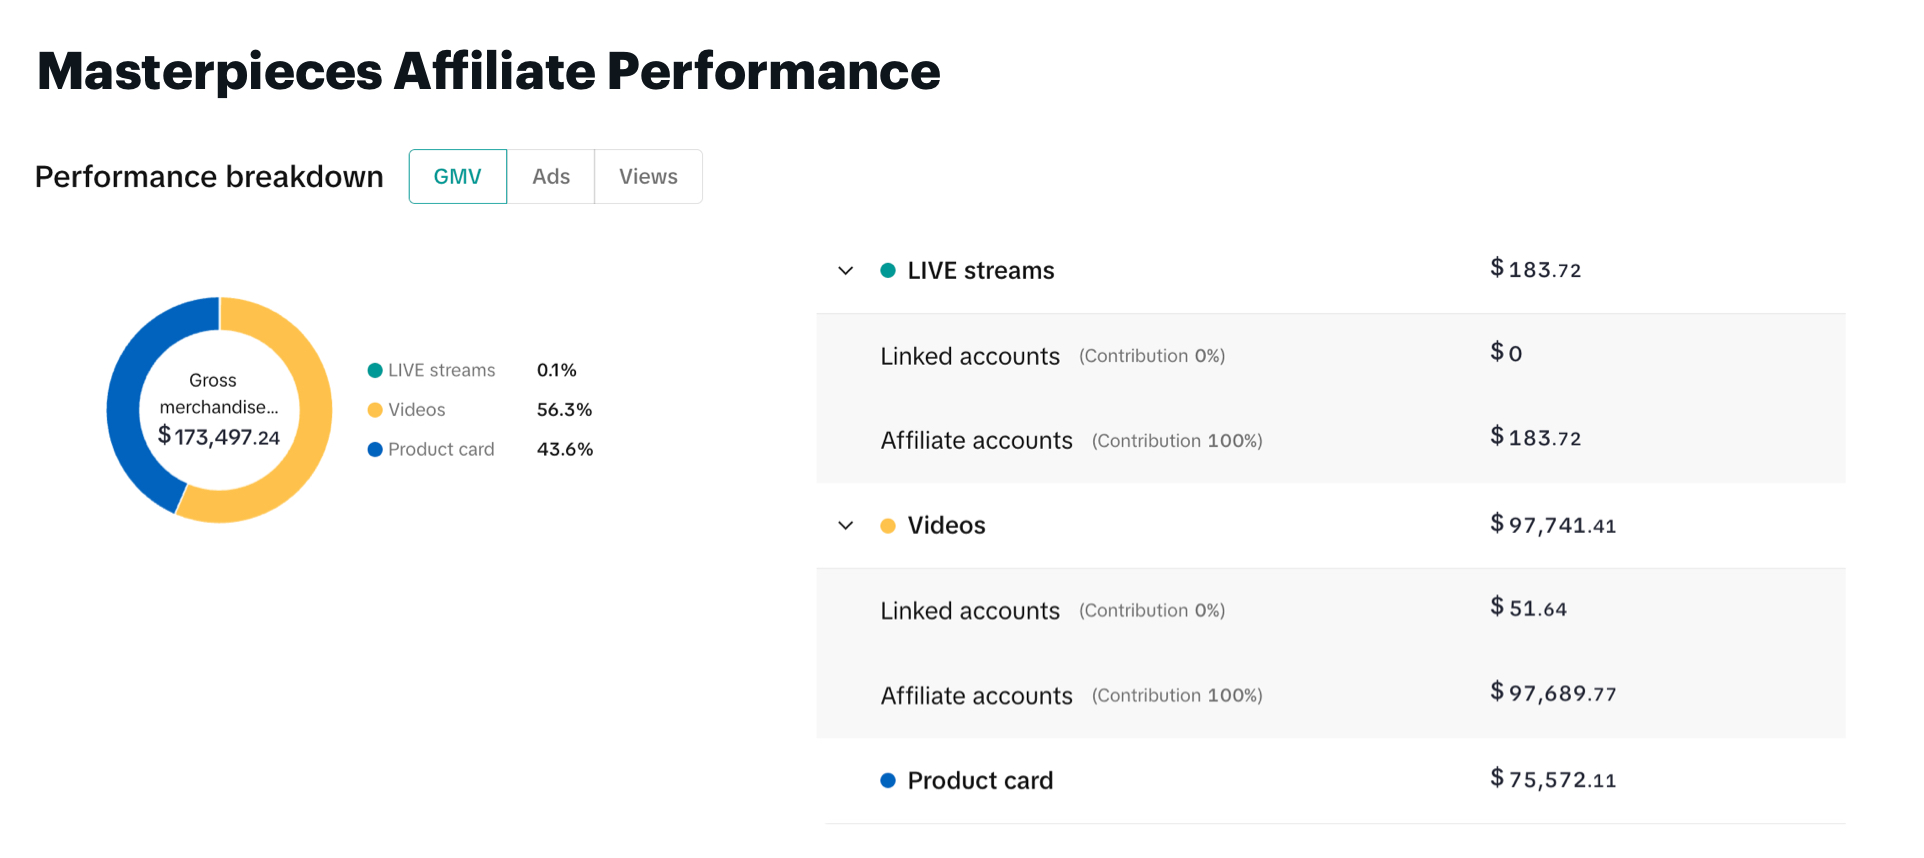Collapse the Videos row chevron

pos(846,526)
